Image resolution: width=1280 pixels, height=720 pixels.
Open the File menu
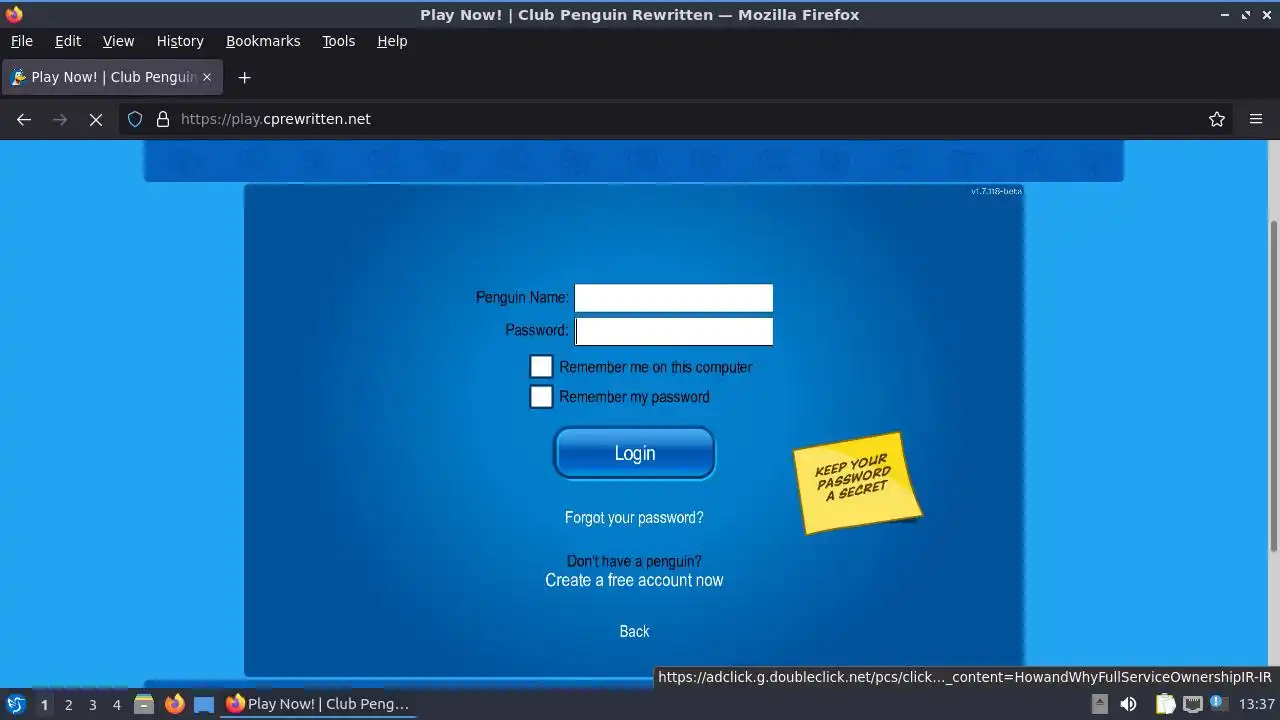pos(21,41)
